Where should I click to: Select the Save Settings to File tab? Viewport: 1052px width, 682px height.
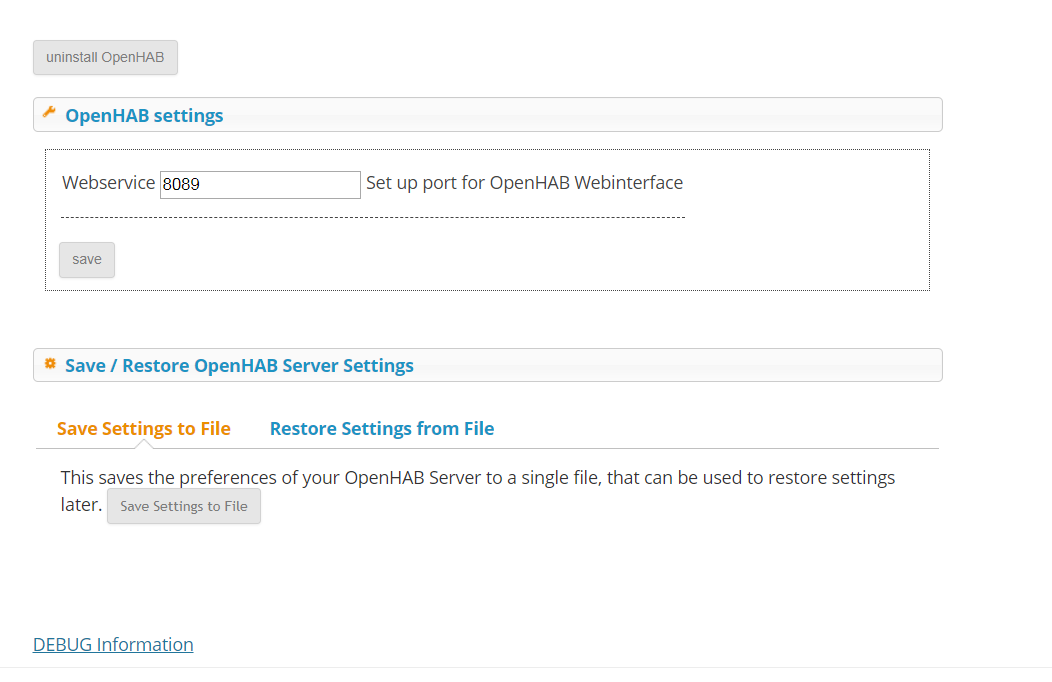coord(144,429)
